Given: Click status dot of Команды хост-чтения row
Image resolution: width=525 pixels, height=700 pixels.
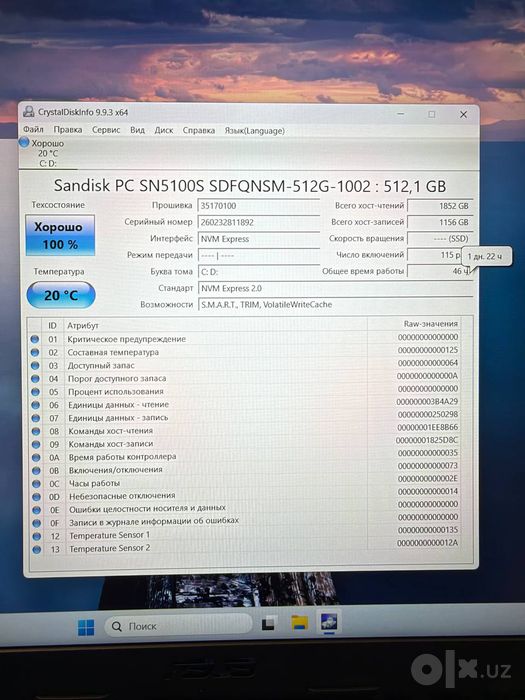Looking at the screenshot, I should point(36,431).
